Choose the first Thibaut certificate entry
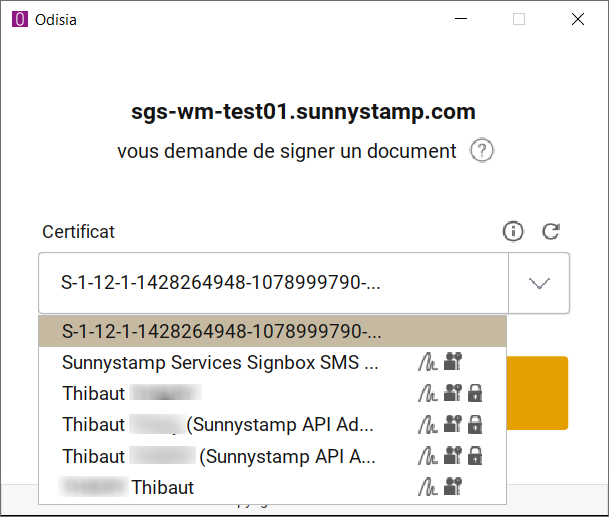Viewport: 609px width, 517px height. (x=130, y=394)
